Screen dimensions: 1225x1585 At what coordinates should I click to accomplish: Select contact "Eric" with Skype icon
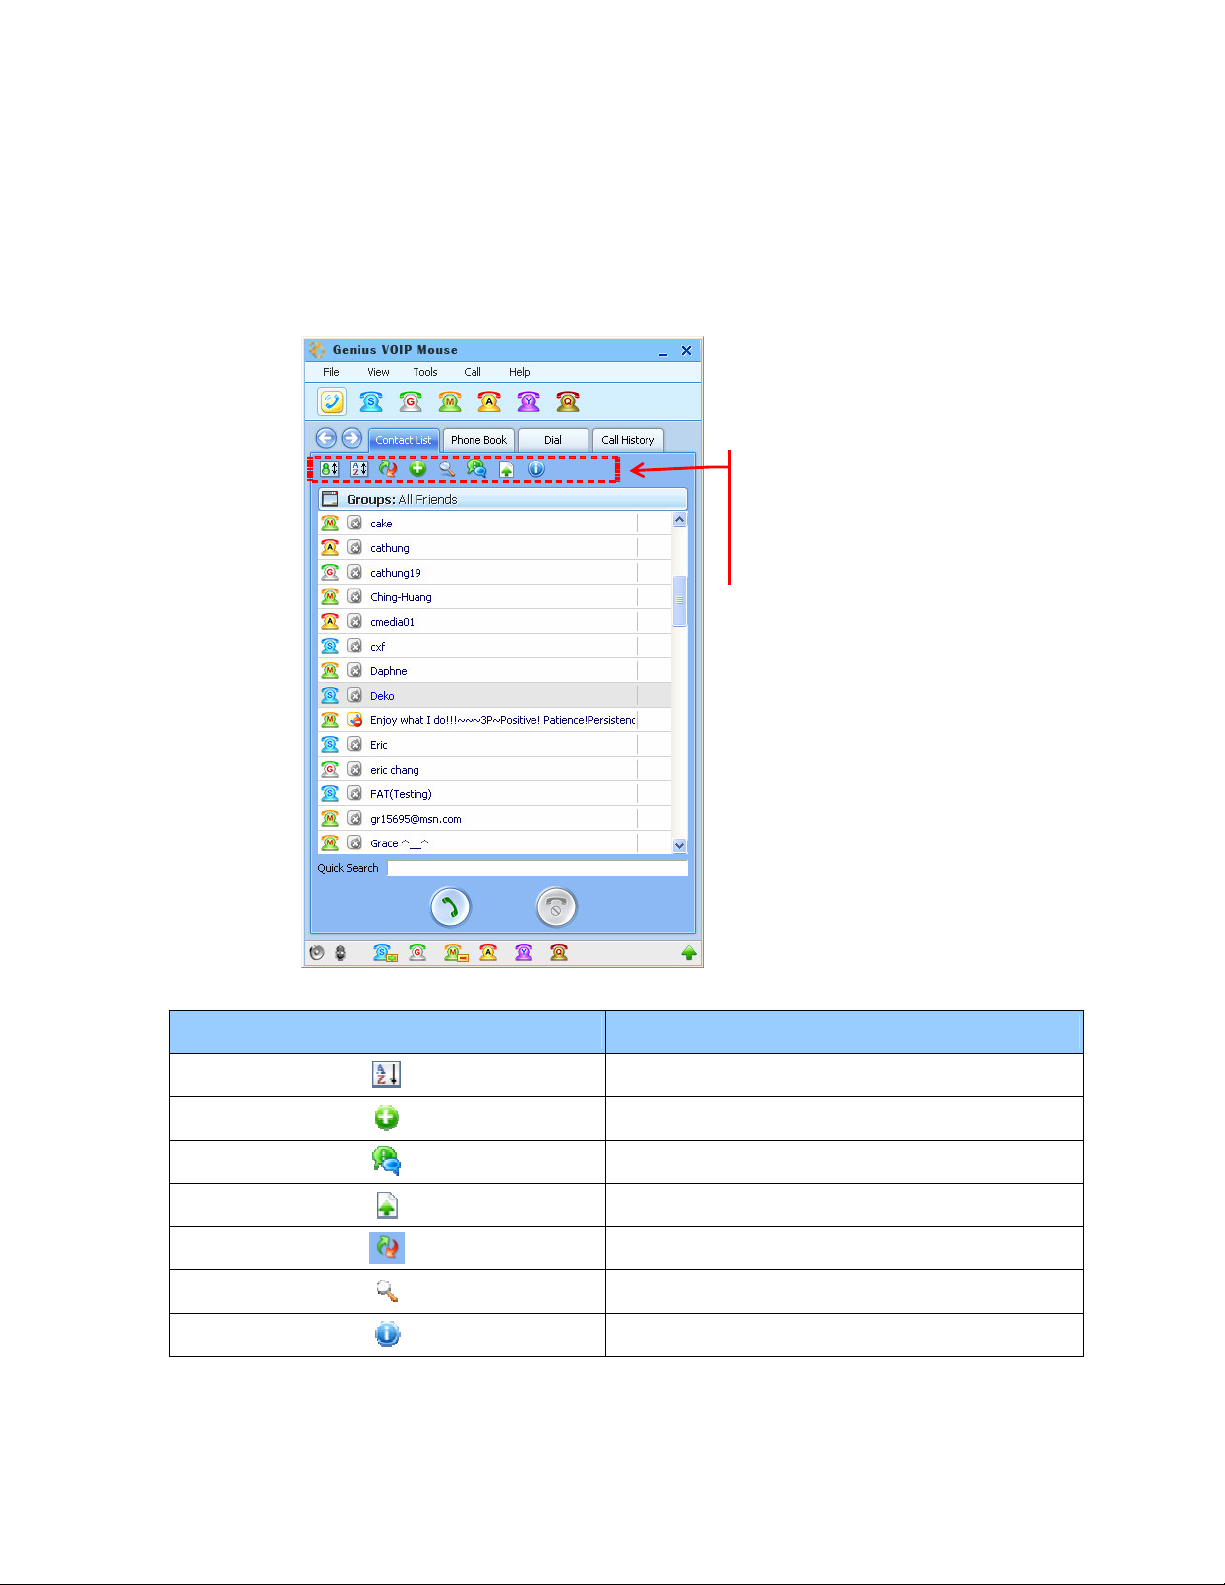[495, 745]
